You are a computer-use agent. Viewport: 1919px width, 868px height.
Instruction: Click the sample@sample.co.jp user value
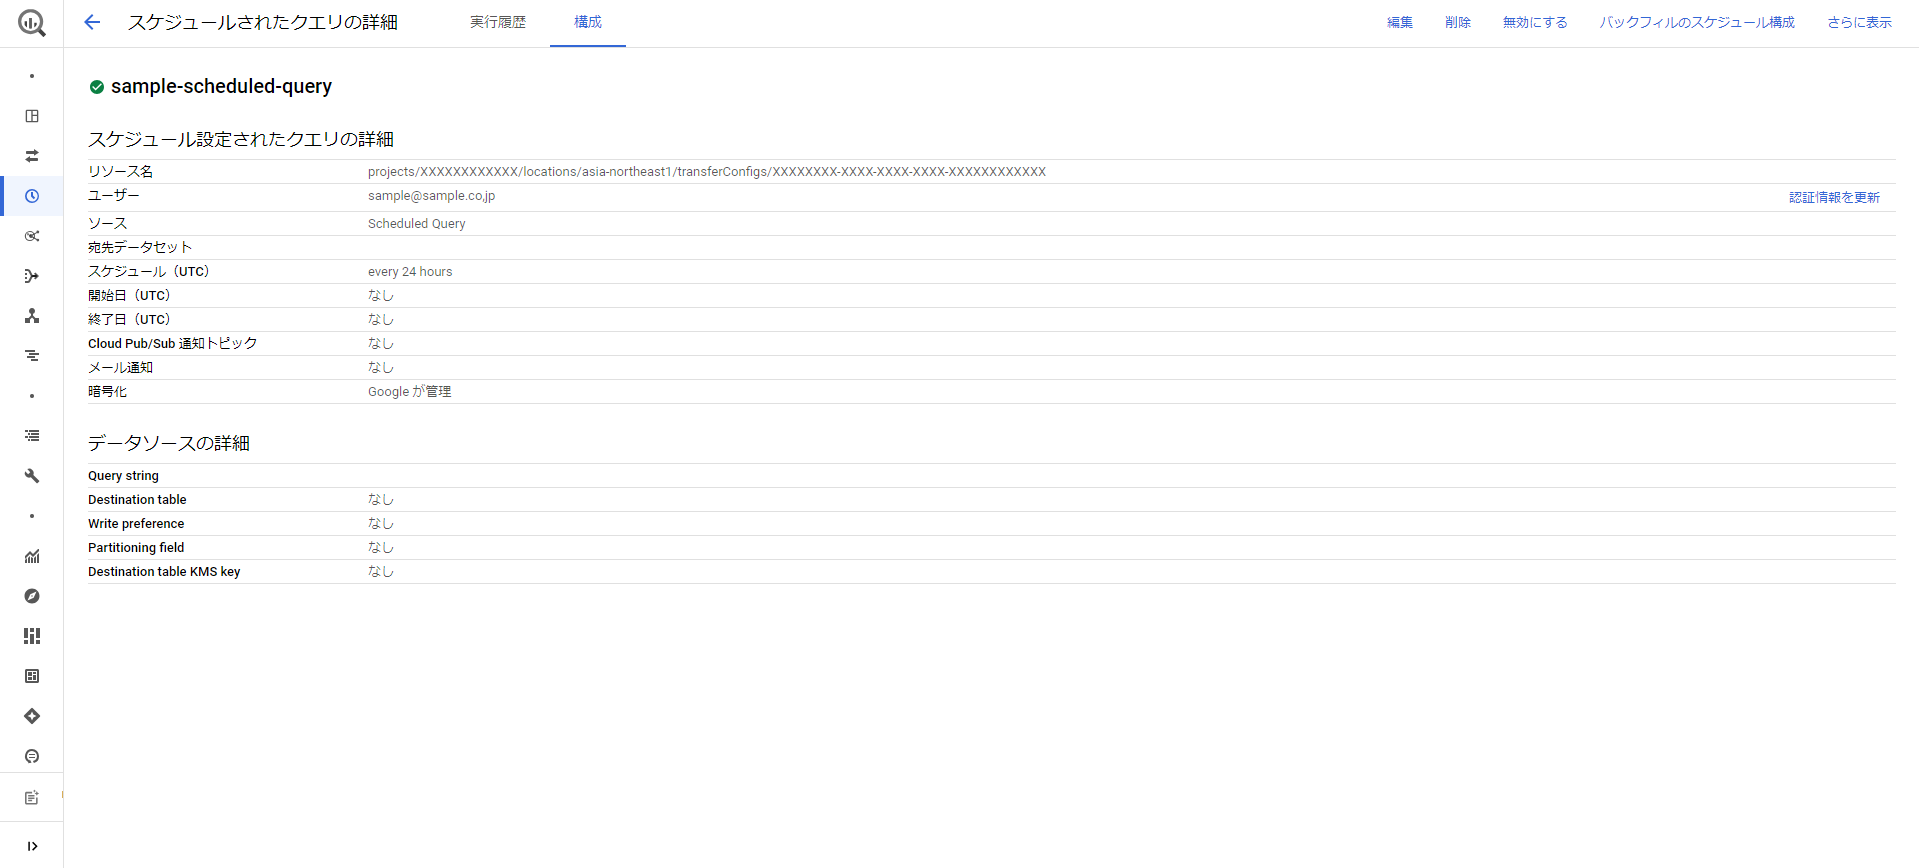click(431, 196)
